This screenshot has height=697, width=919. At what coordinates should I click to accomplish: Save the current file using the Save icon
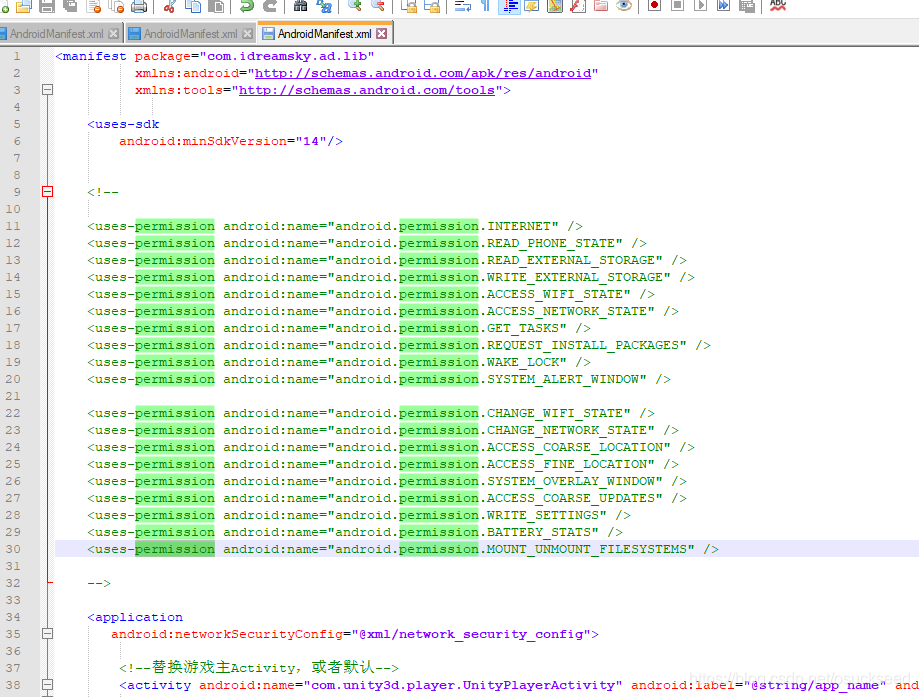pos(47,6)
